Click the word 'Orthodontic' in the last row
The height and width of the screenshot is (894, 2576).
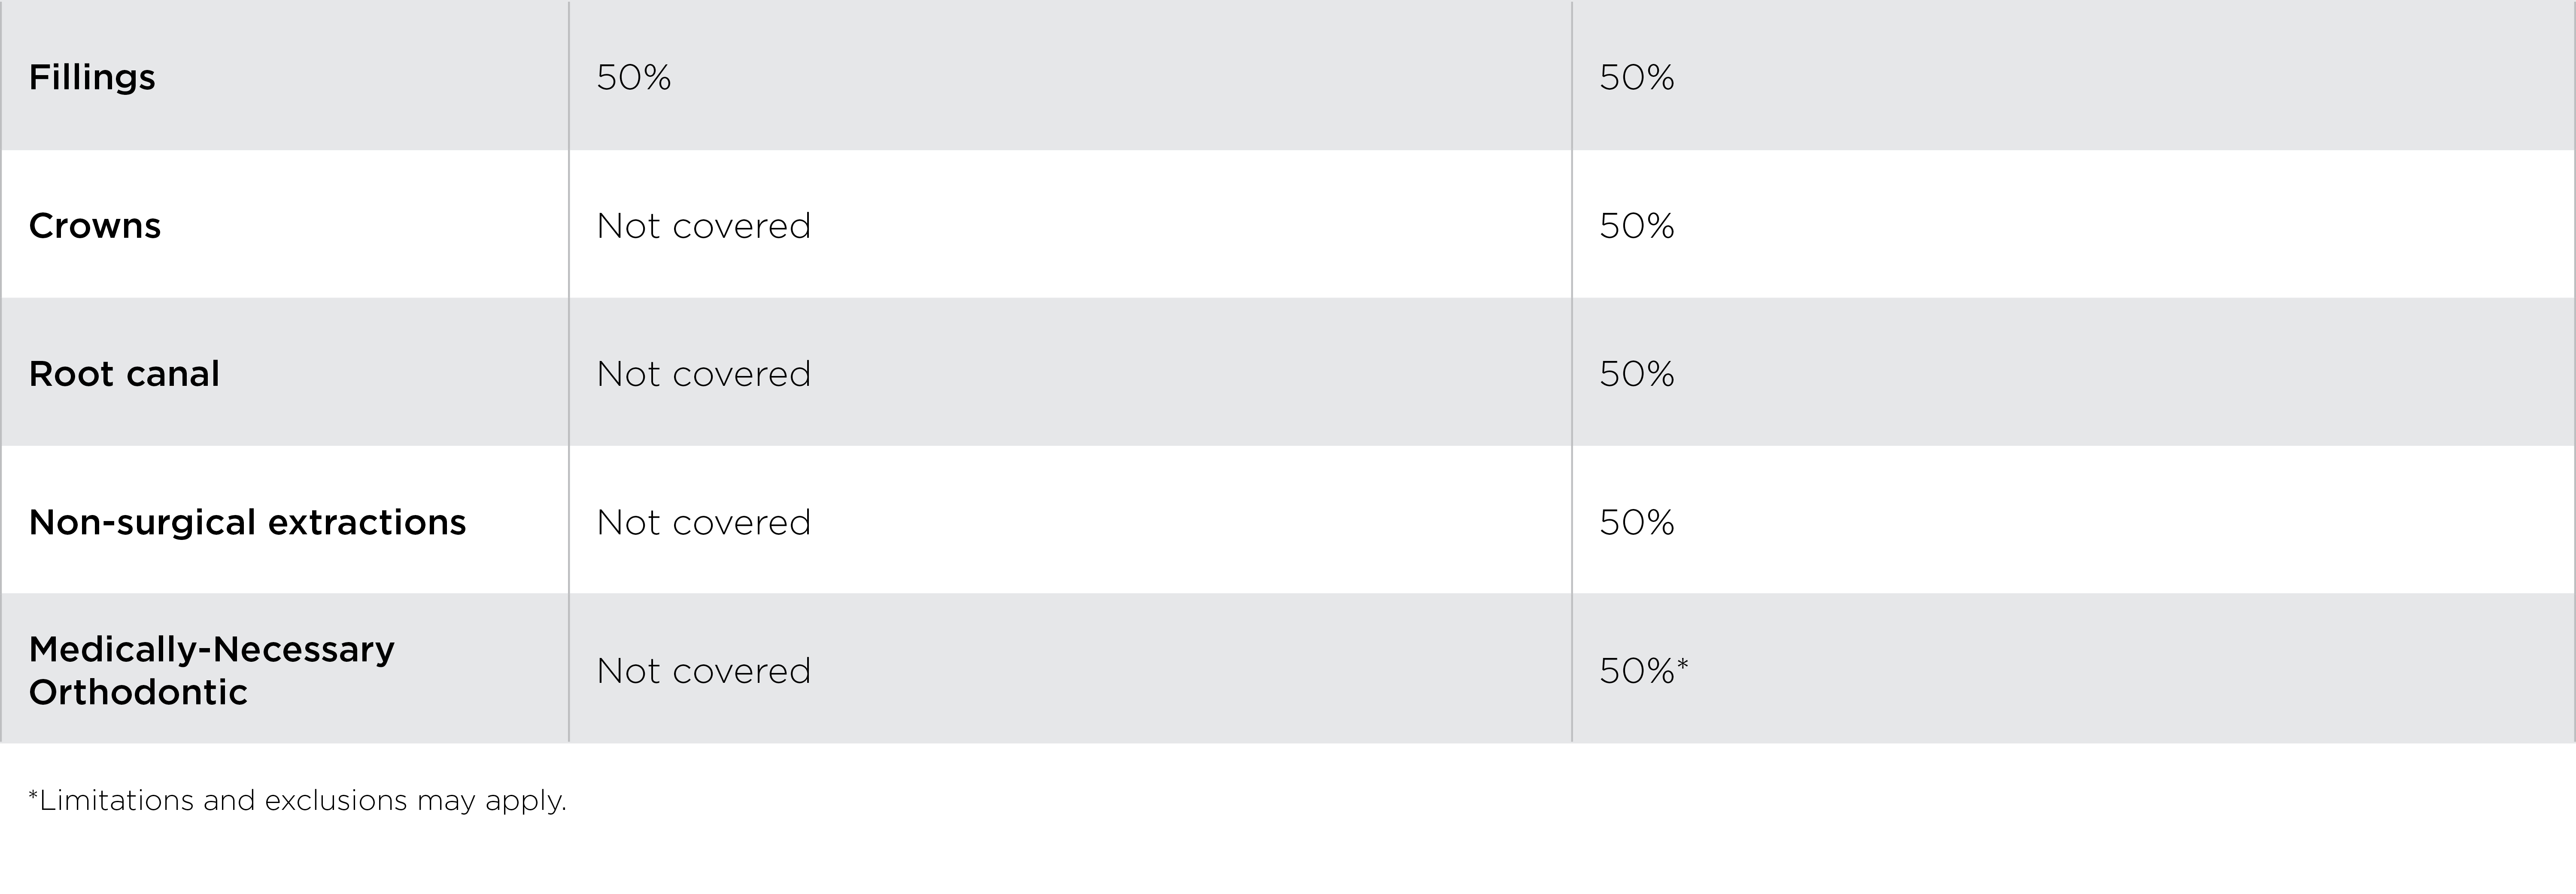pyautogui.click(x=138, y=692)
